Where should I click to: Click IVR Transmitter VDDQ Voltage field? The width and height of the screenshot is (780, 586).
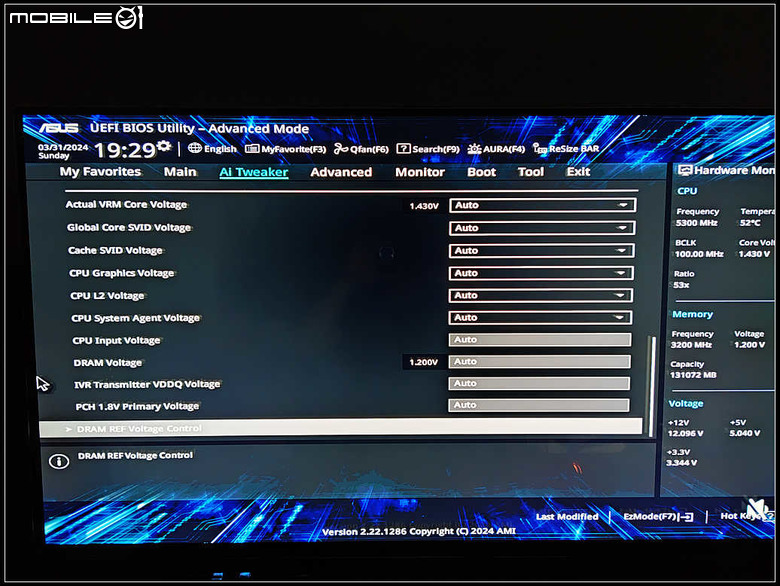click(539, 383)
